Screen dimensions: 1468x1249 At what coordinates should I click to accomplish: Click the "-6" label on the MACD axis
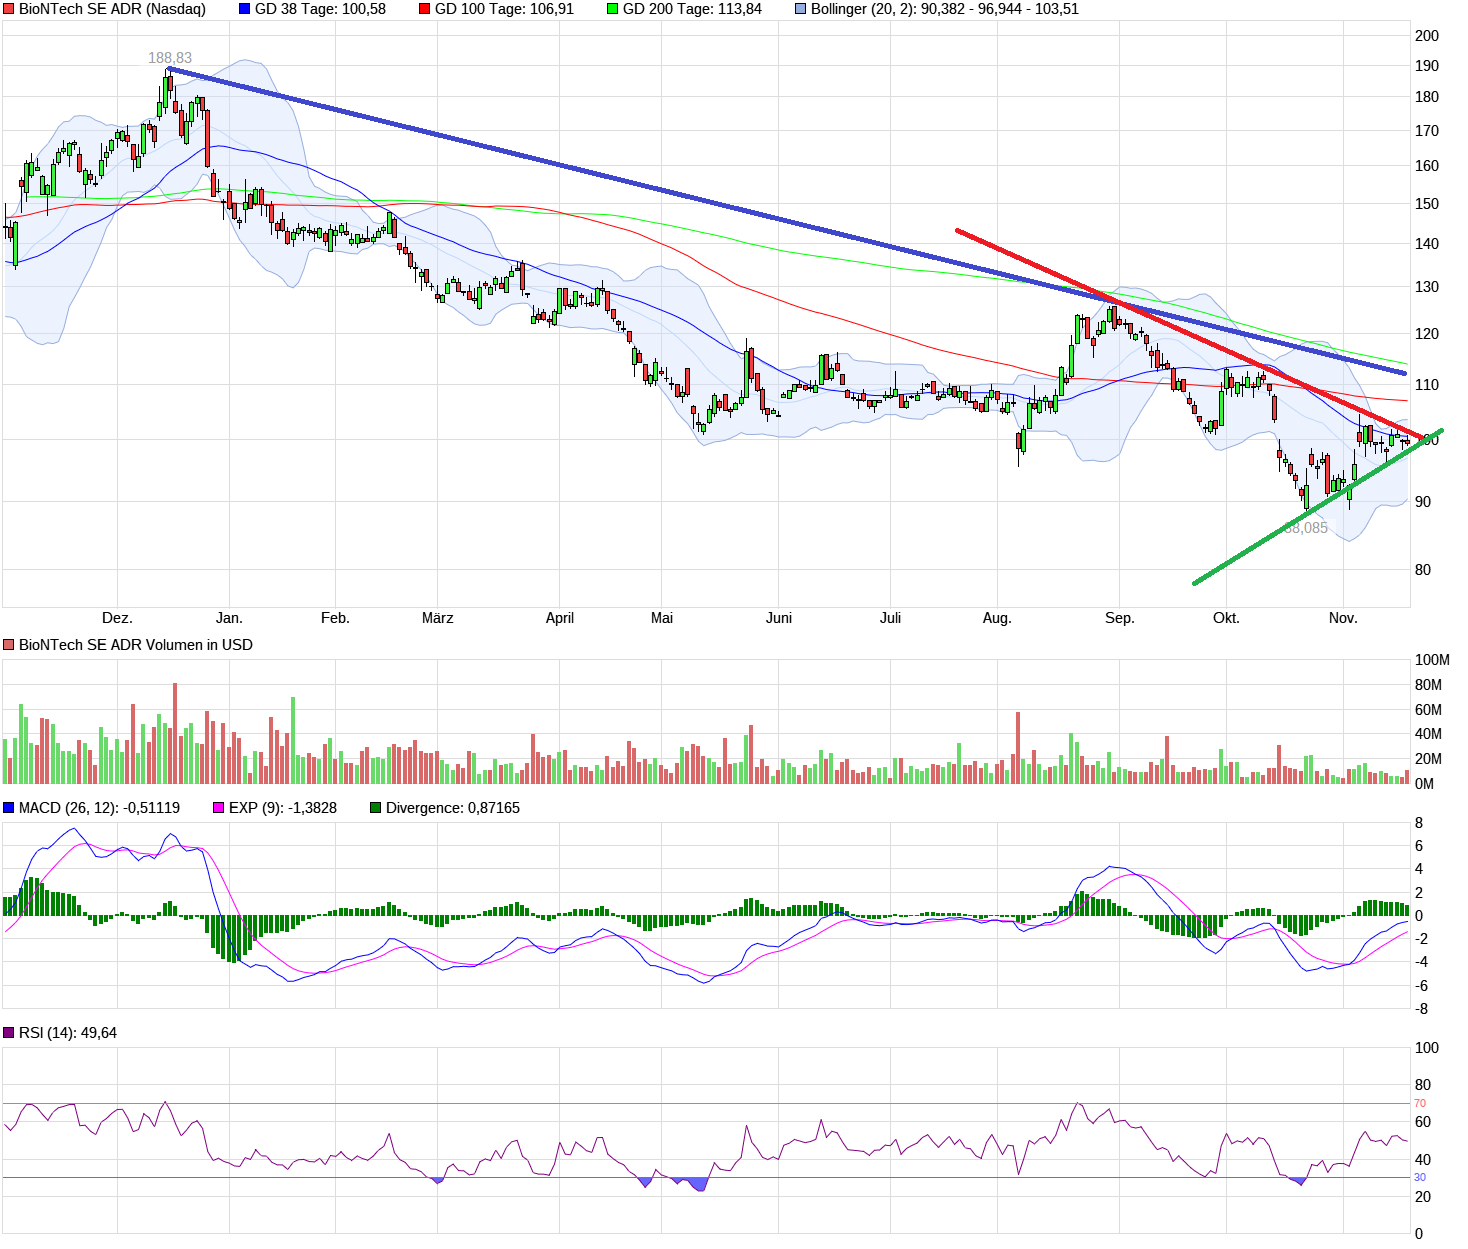tap(1420, 986)
